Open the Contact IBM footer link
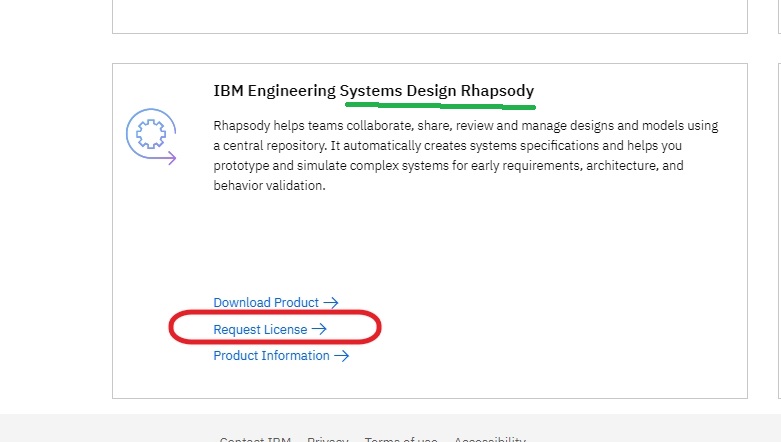Screen dimensions: 781x442 click(x=255, y=439)
